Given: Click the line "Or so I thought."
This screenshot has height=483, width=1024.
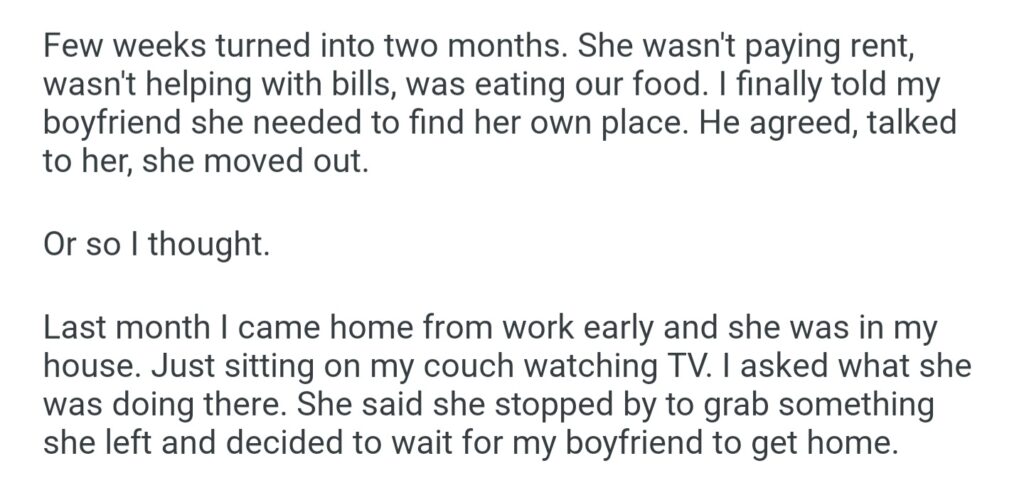Looking at the screenshot, I should coord(156,244).
